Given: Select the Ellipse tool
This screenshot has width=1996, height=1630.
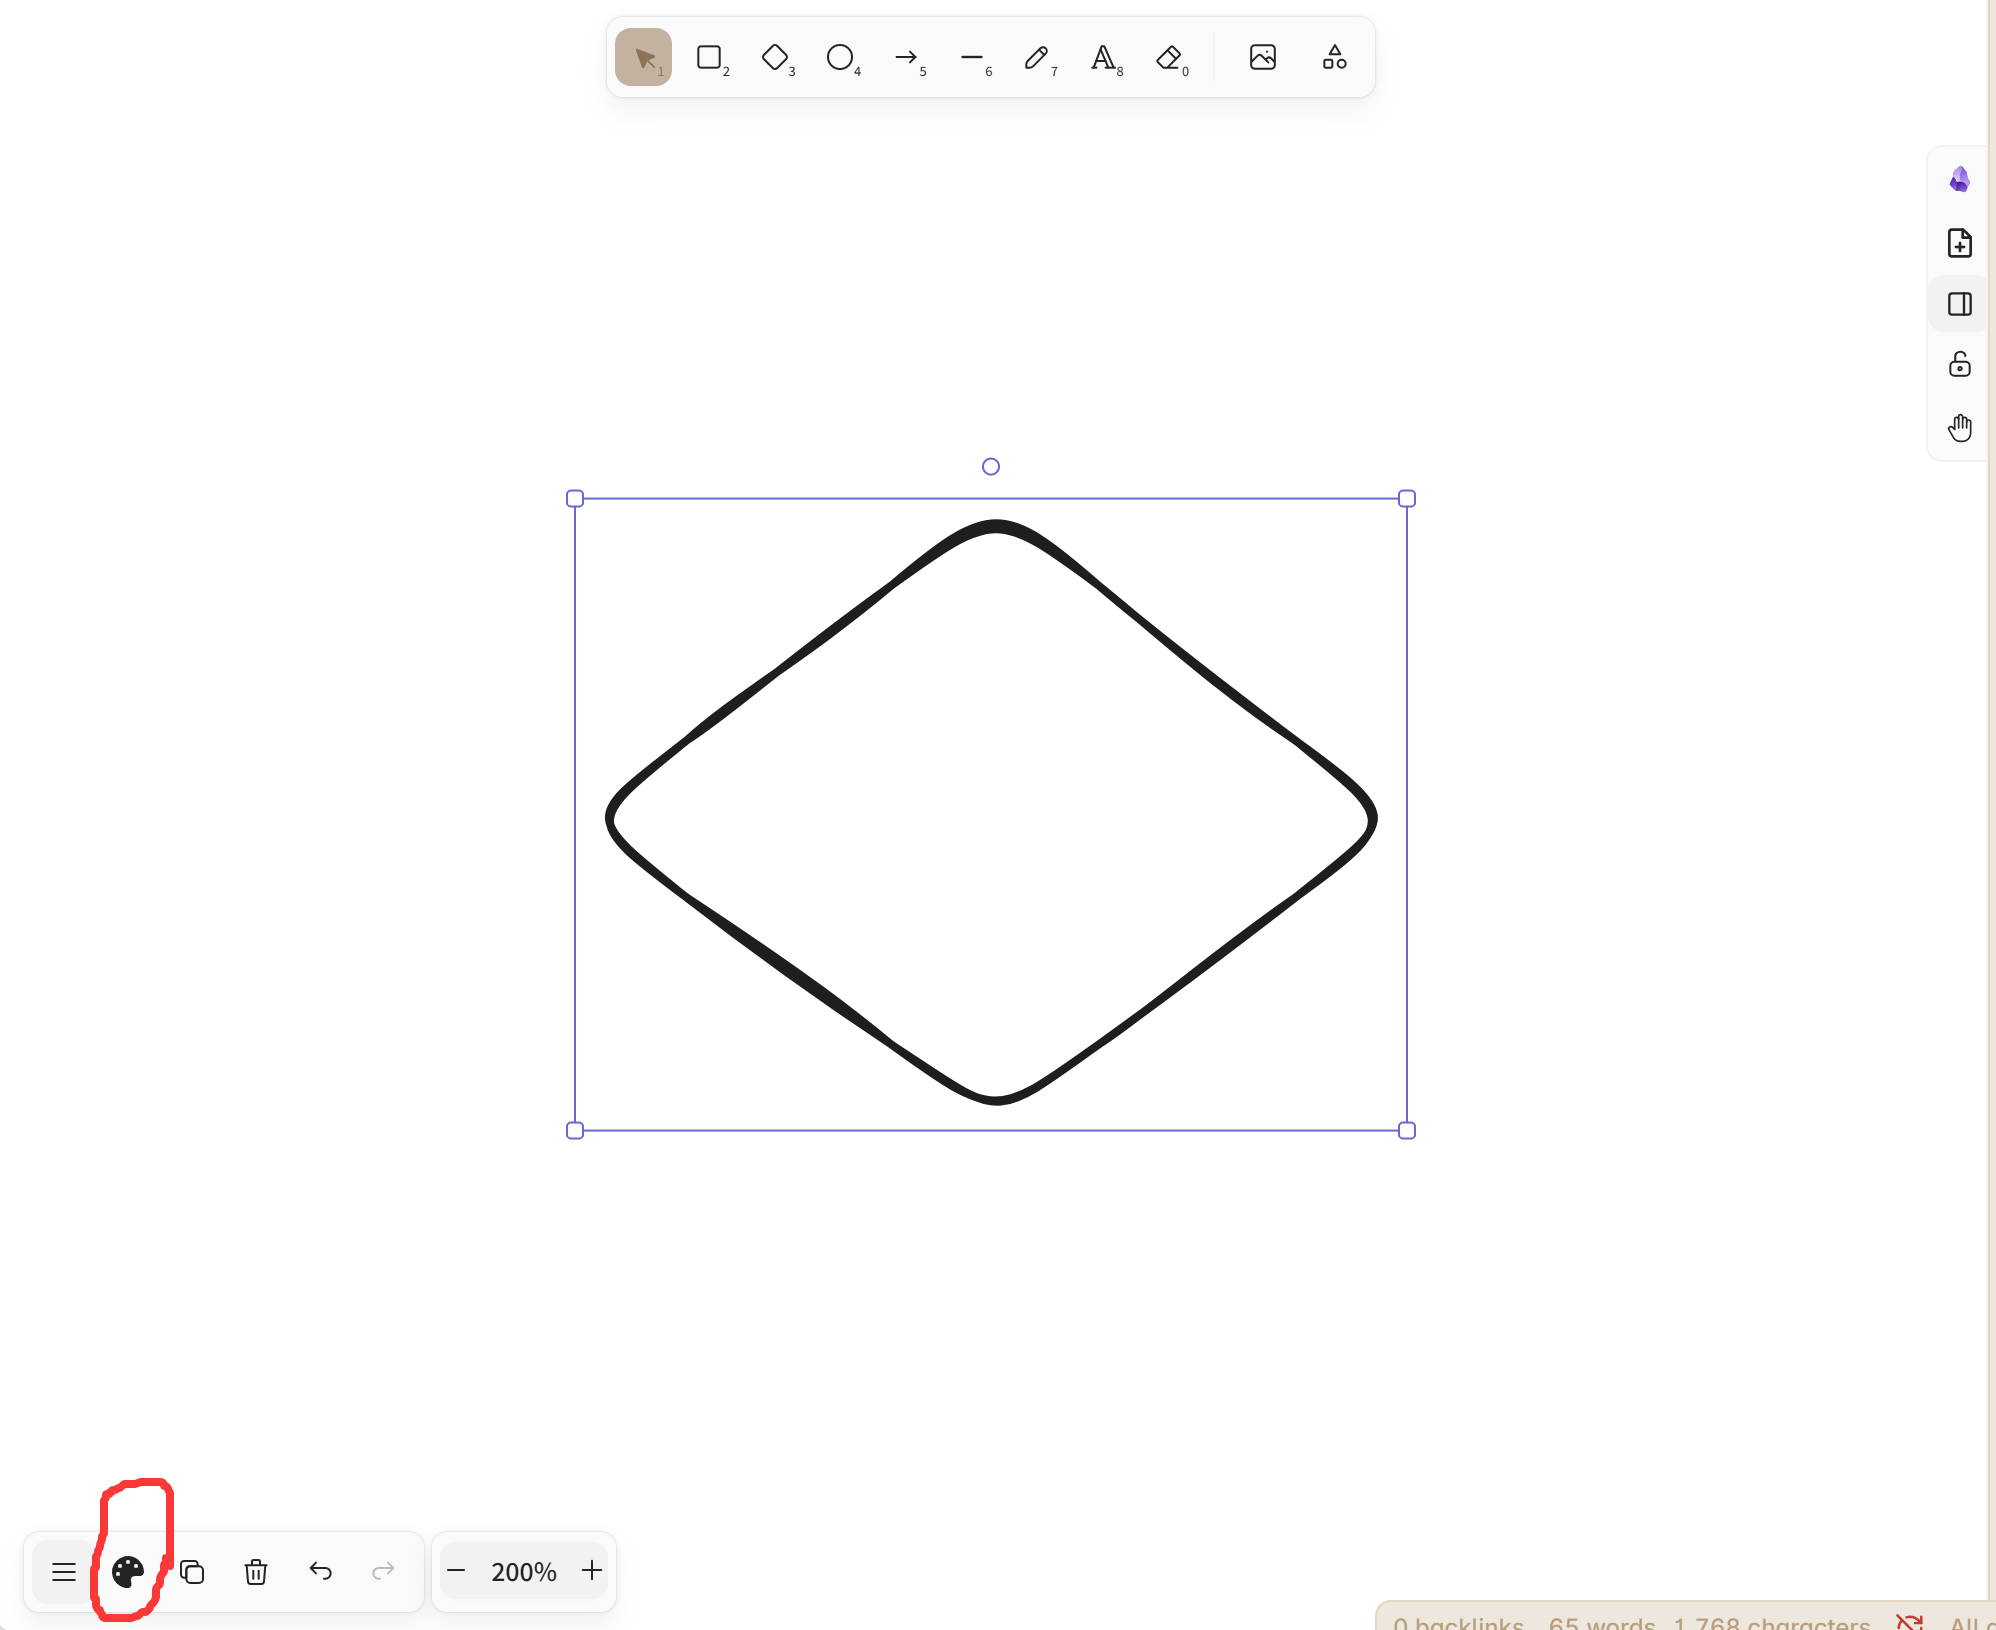Looking at the screenshot, I should (x=840, y=58).
